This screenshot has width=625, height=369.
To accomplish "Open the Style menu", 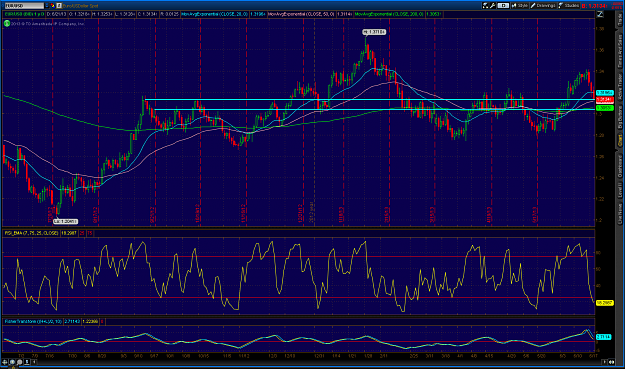I will tap(520, 6).
